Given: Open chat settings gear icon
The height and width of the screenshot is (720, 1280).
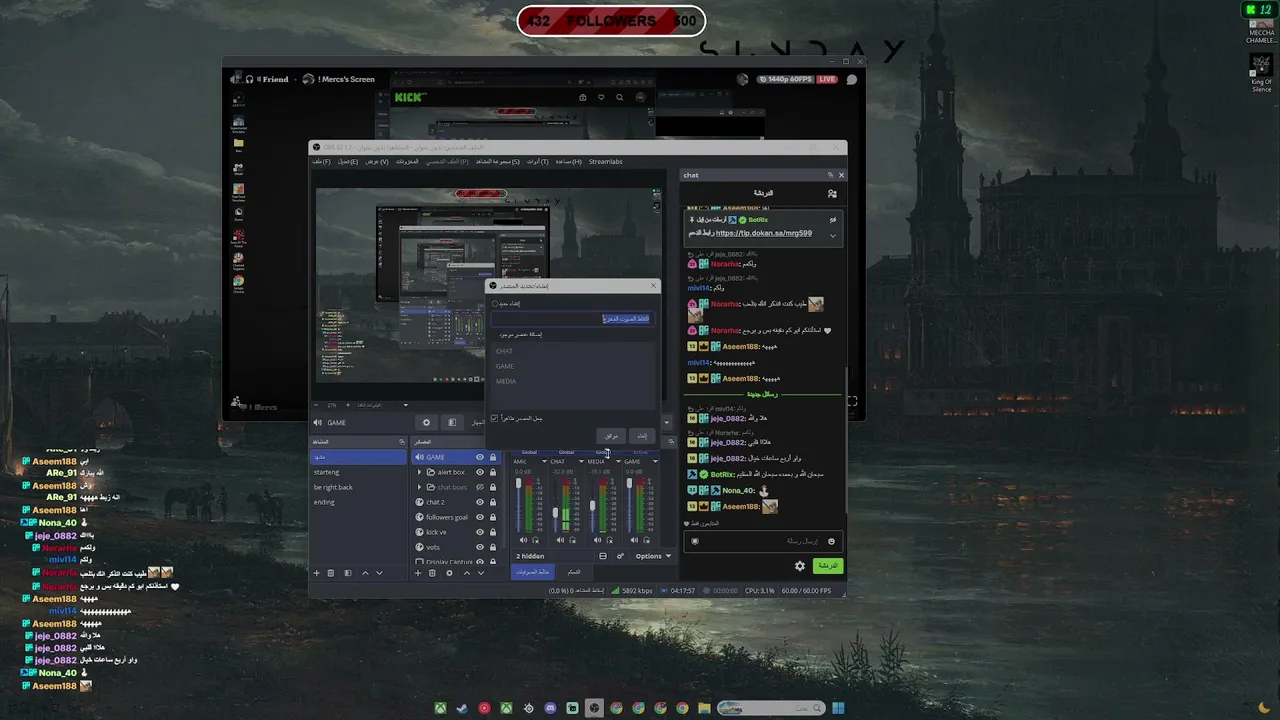Looking at the screenshot, I should 800,566.
